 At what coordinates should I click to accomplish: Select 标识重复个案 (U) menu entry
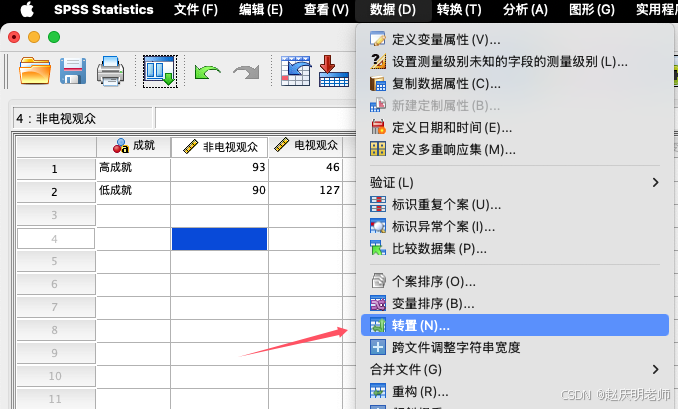(x=515, y=204)
